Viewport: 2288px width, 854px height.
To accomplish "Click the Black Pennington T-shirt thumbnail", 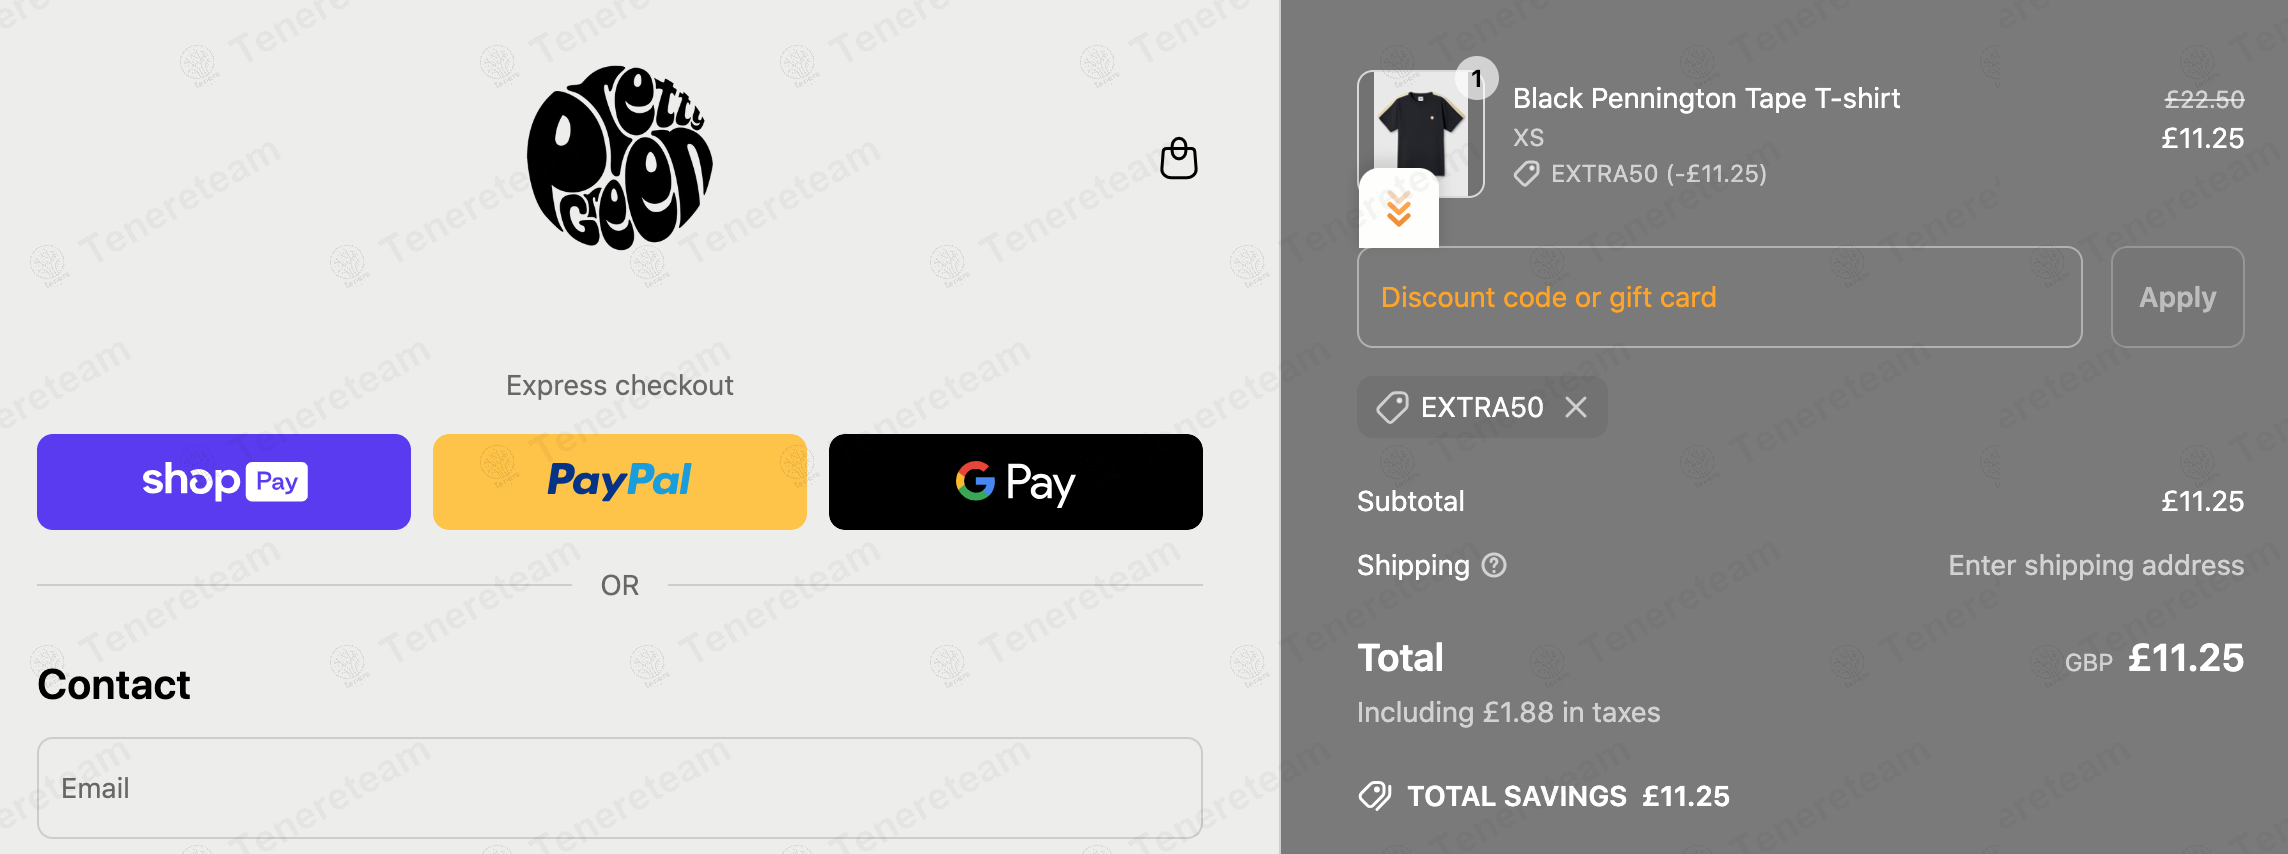I will click(1420, 128).
